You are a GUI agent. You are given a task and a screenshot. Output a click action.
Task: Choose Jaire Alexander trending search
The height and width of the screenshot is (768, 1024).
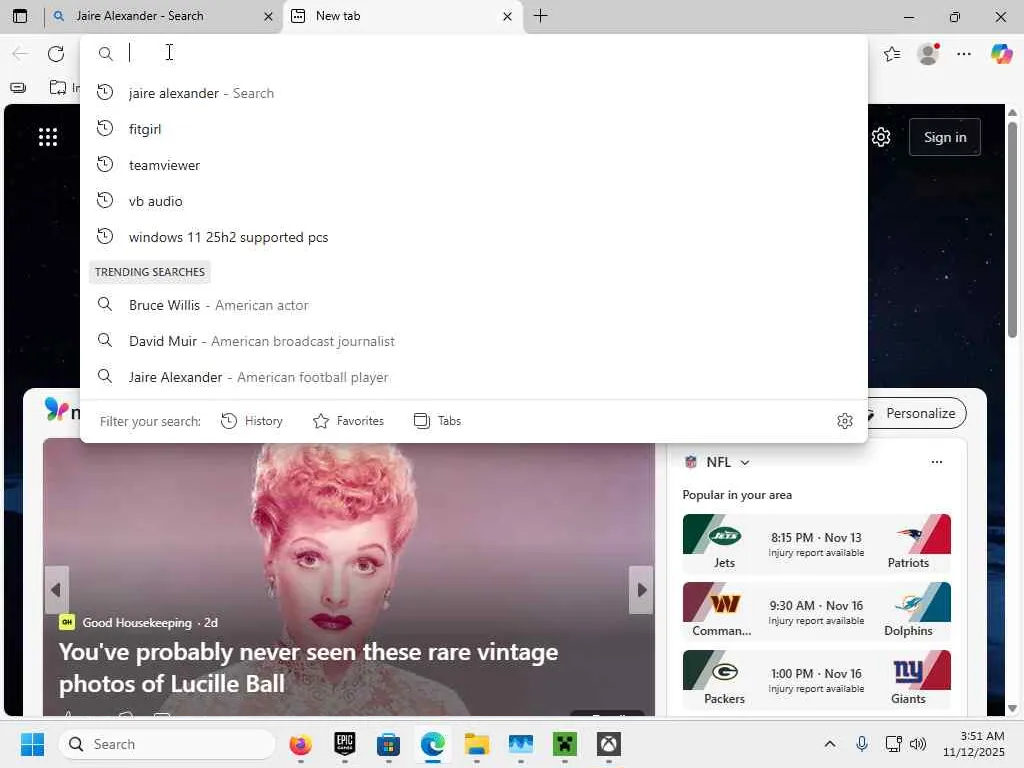pos(474,377)
